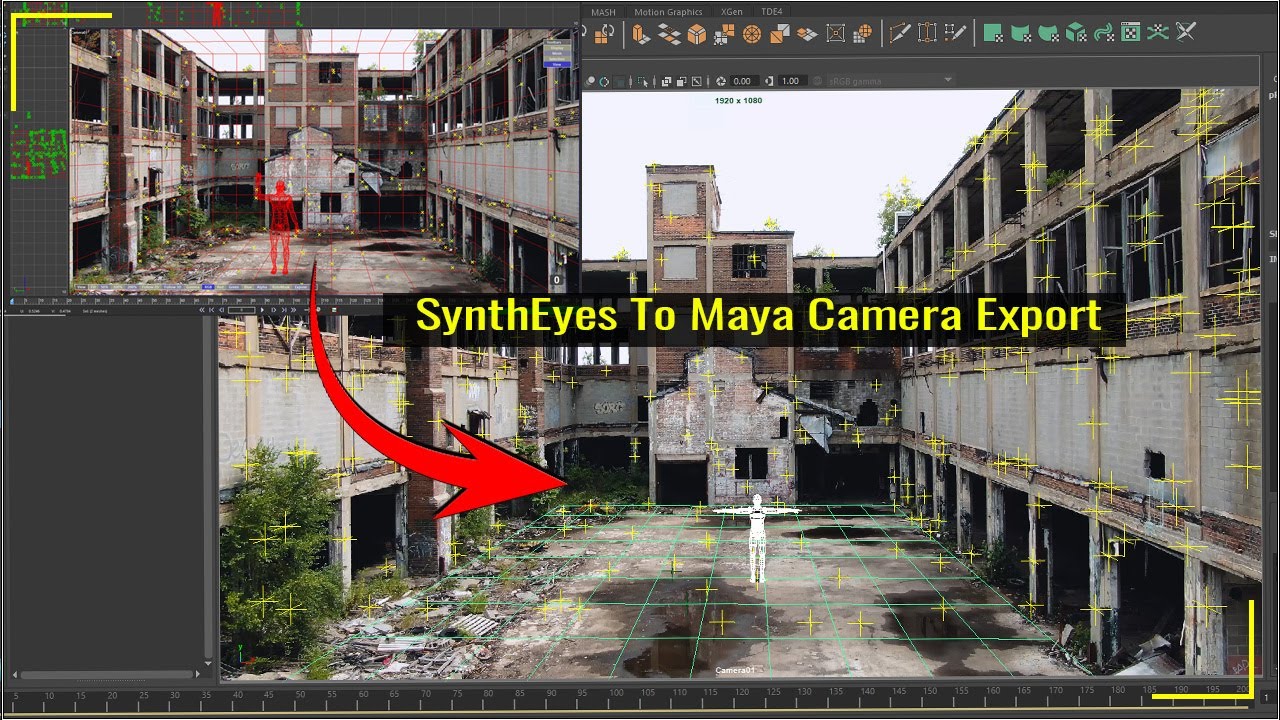Switch to the XGen shelf tab
This screenshot has height=720, width=1280.
tap(732, 12)
